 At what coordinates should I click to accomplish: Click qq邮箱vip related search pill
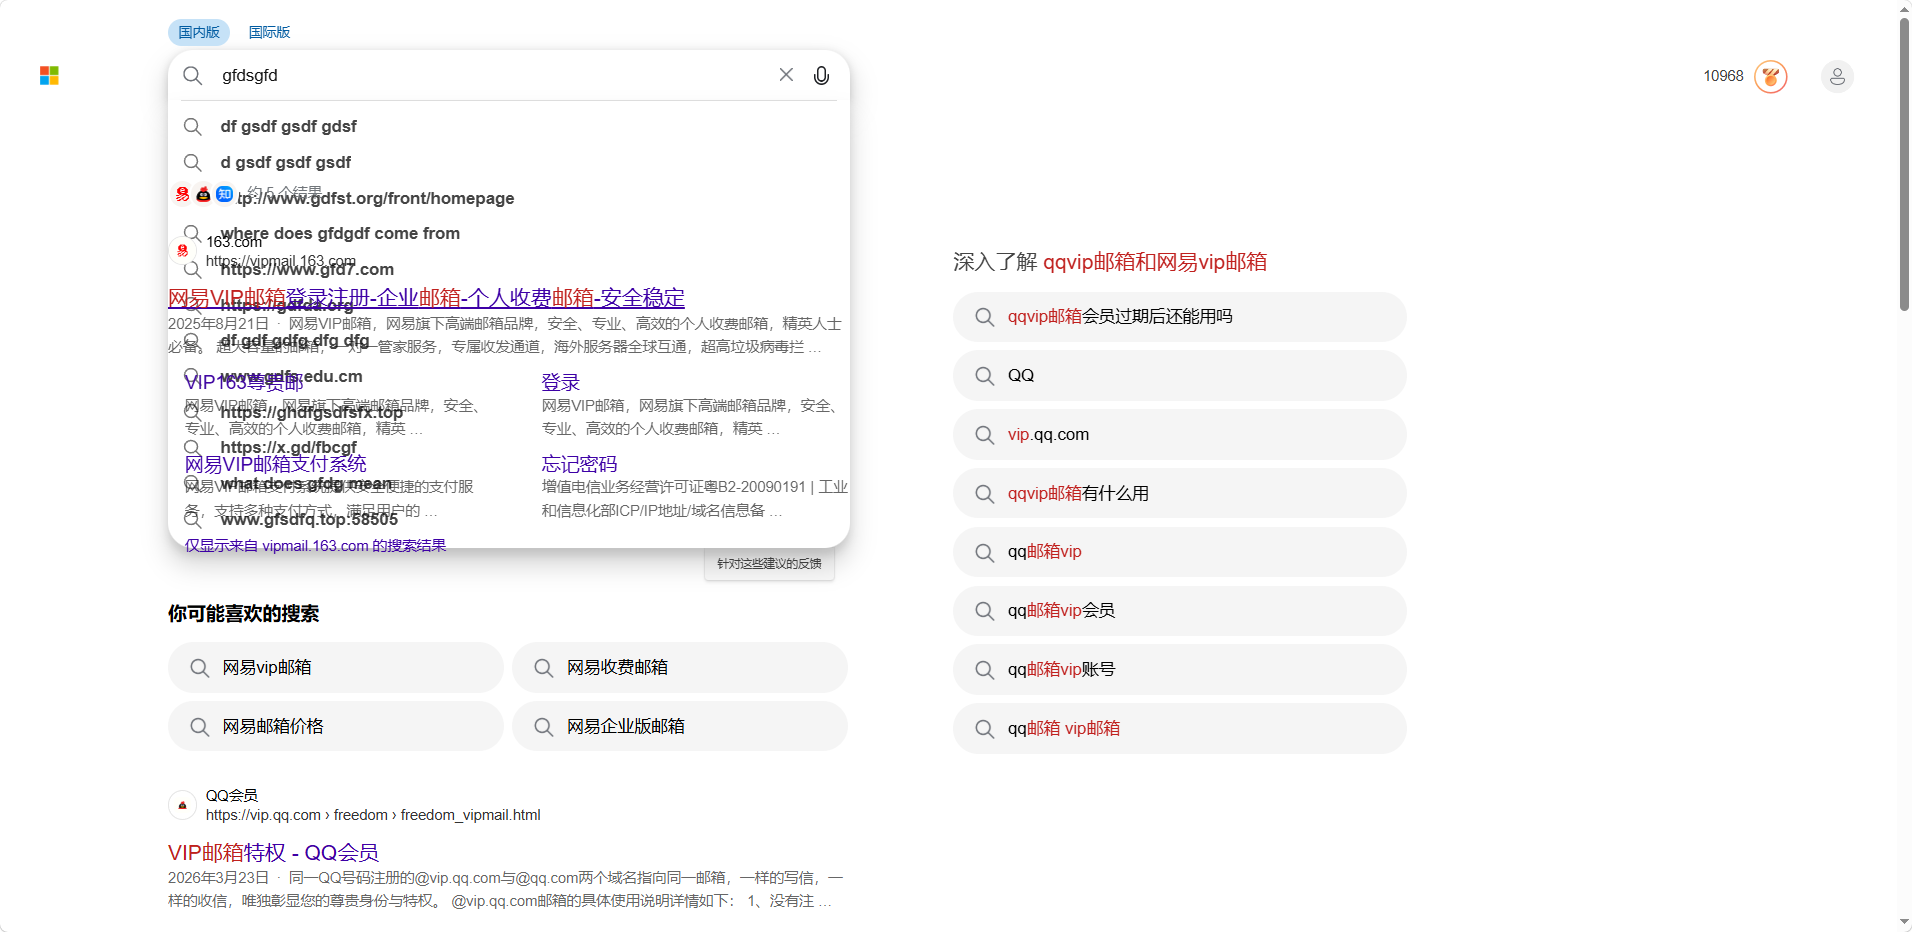[x=1180, y=552]
